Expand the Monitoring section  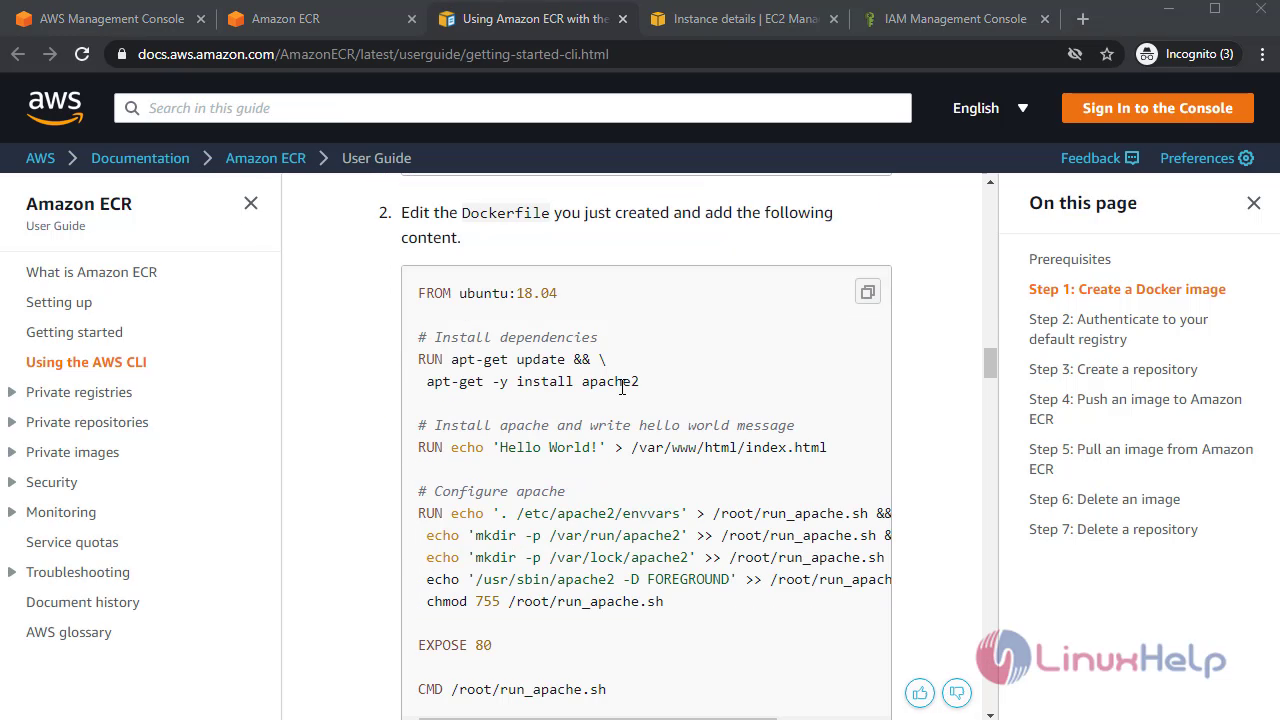pos(12,512)
